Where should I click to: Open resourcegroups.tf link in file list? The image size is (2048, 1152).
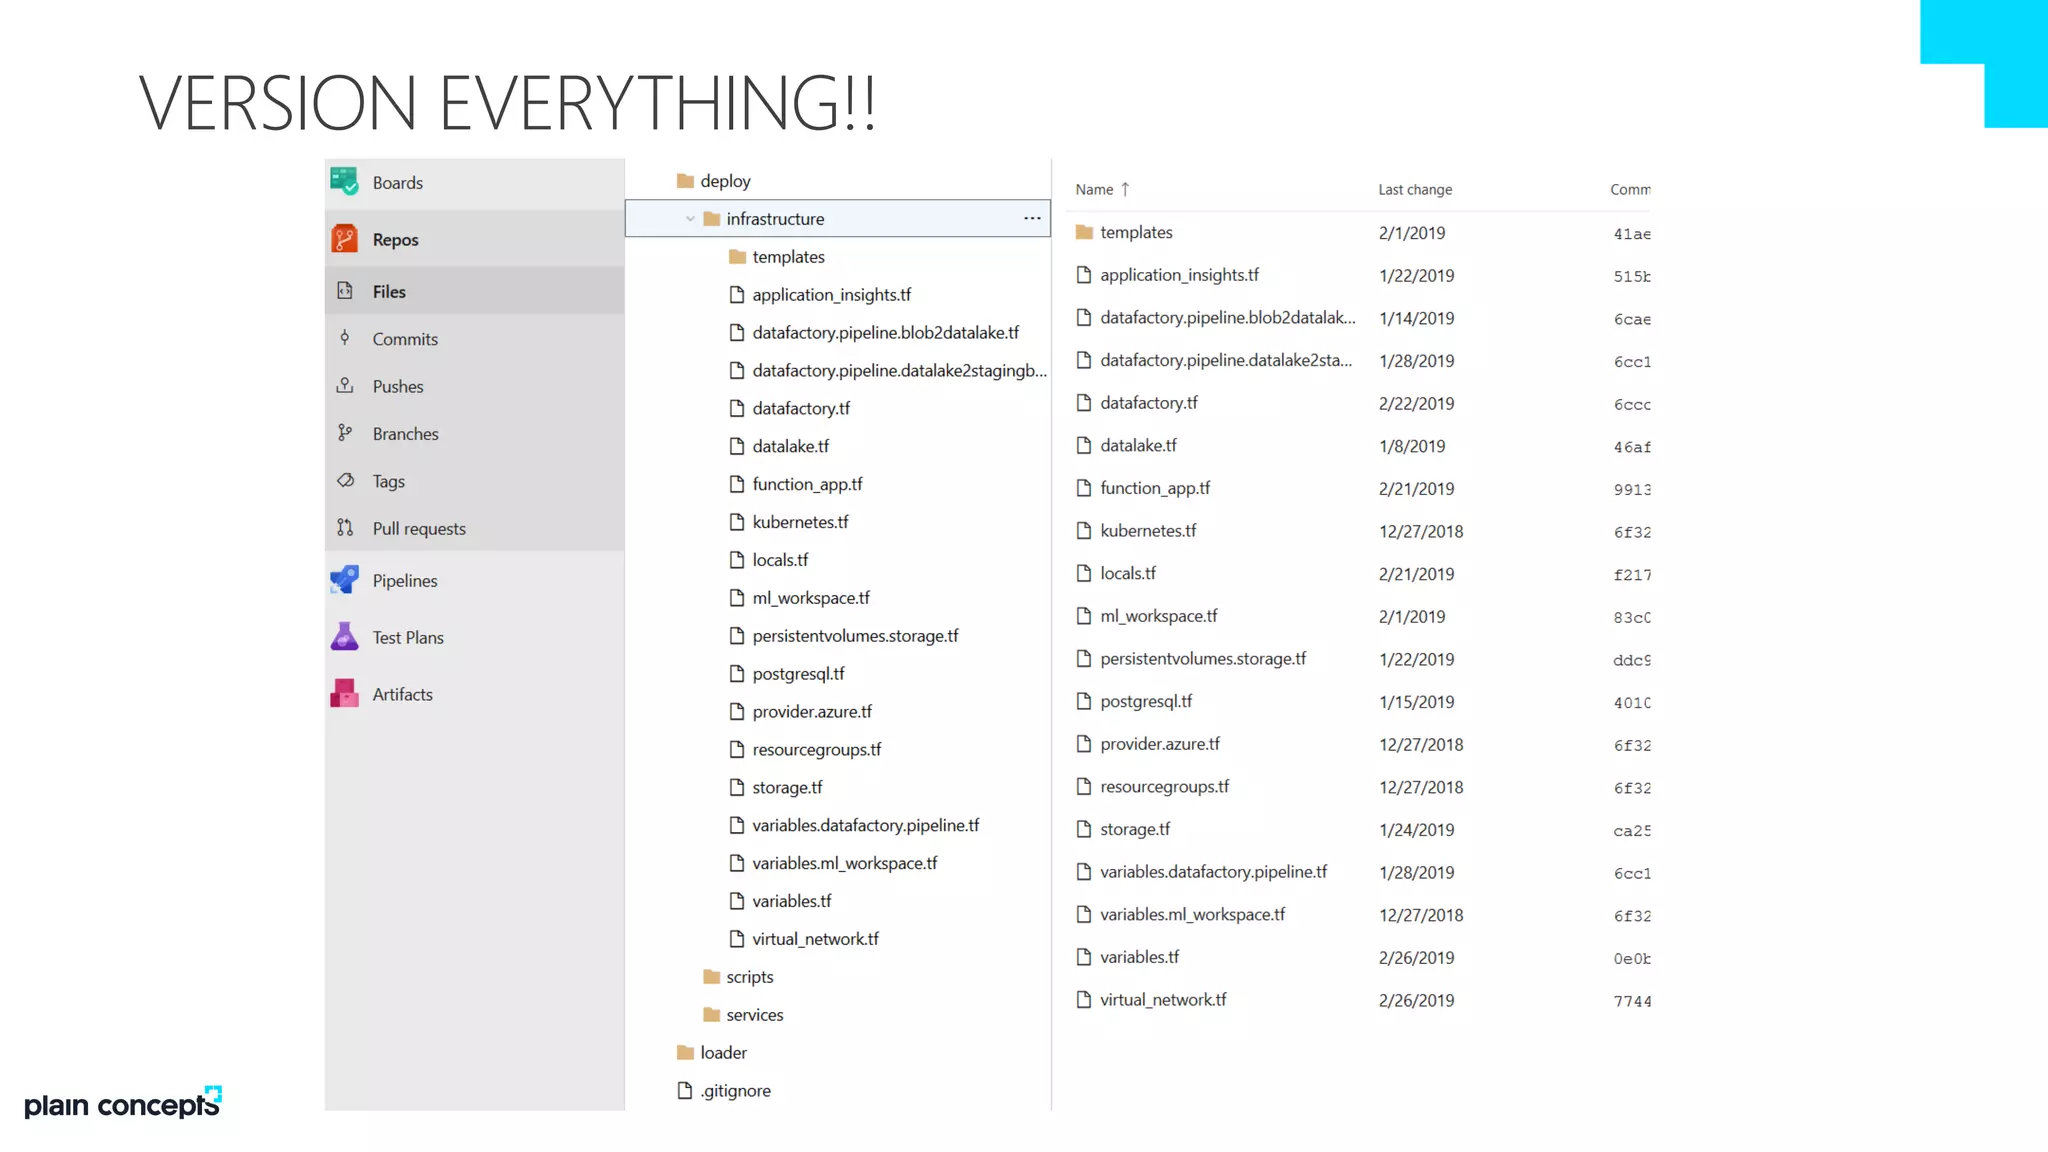pos(1165,787)
